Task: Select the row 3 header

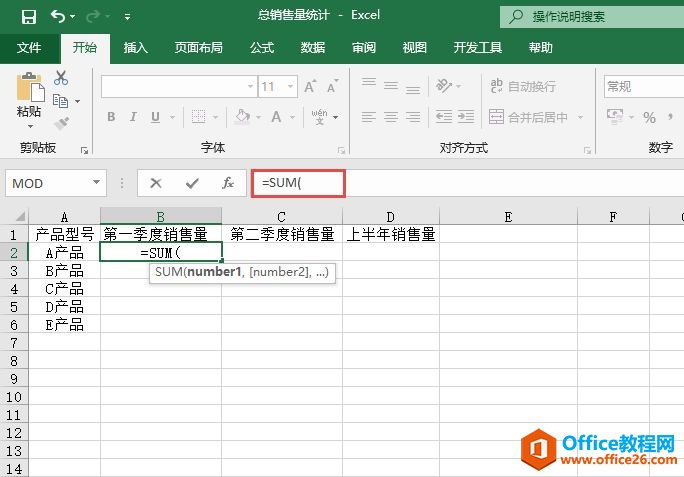Action: point(14,271)
